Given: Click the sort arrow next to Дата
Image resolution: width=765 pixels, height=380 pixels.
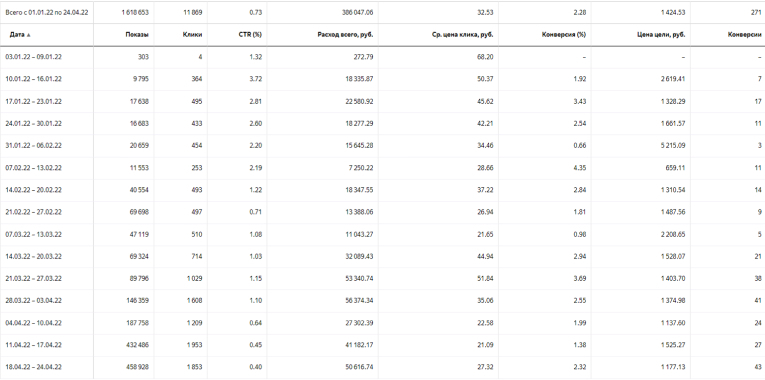Looking at the screenshot, I should pos(26,35).
